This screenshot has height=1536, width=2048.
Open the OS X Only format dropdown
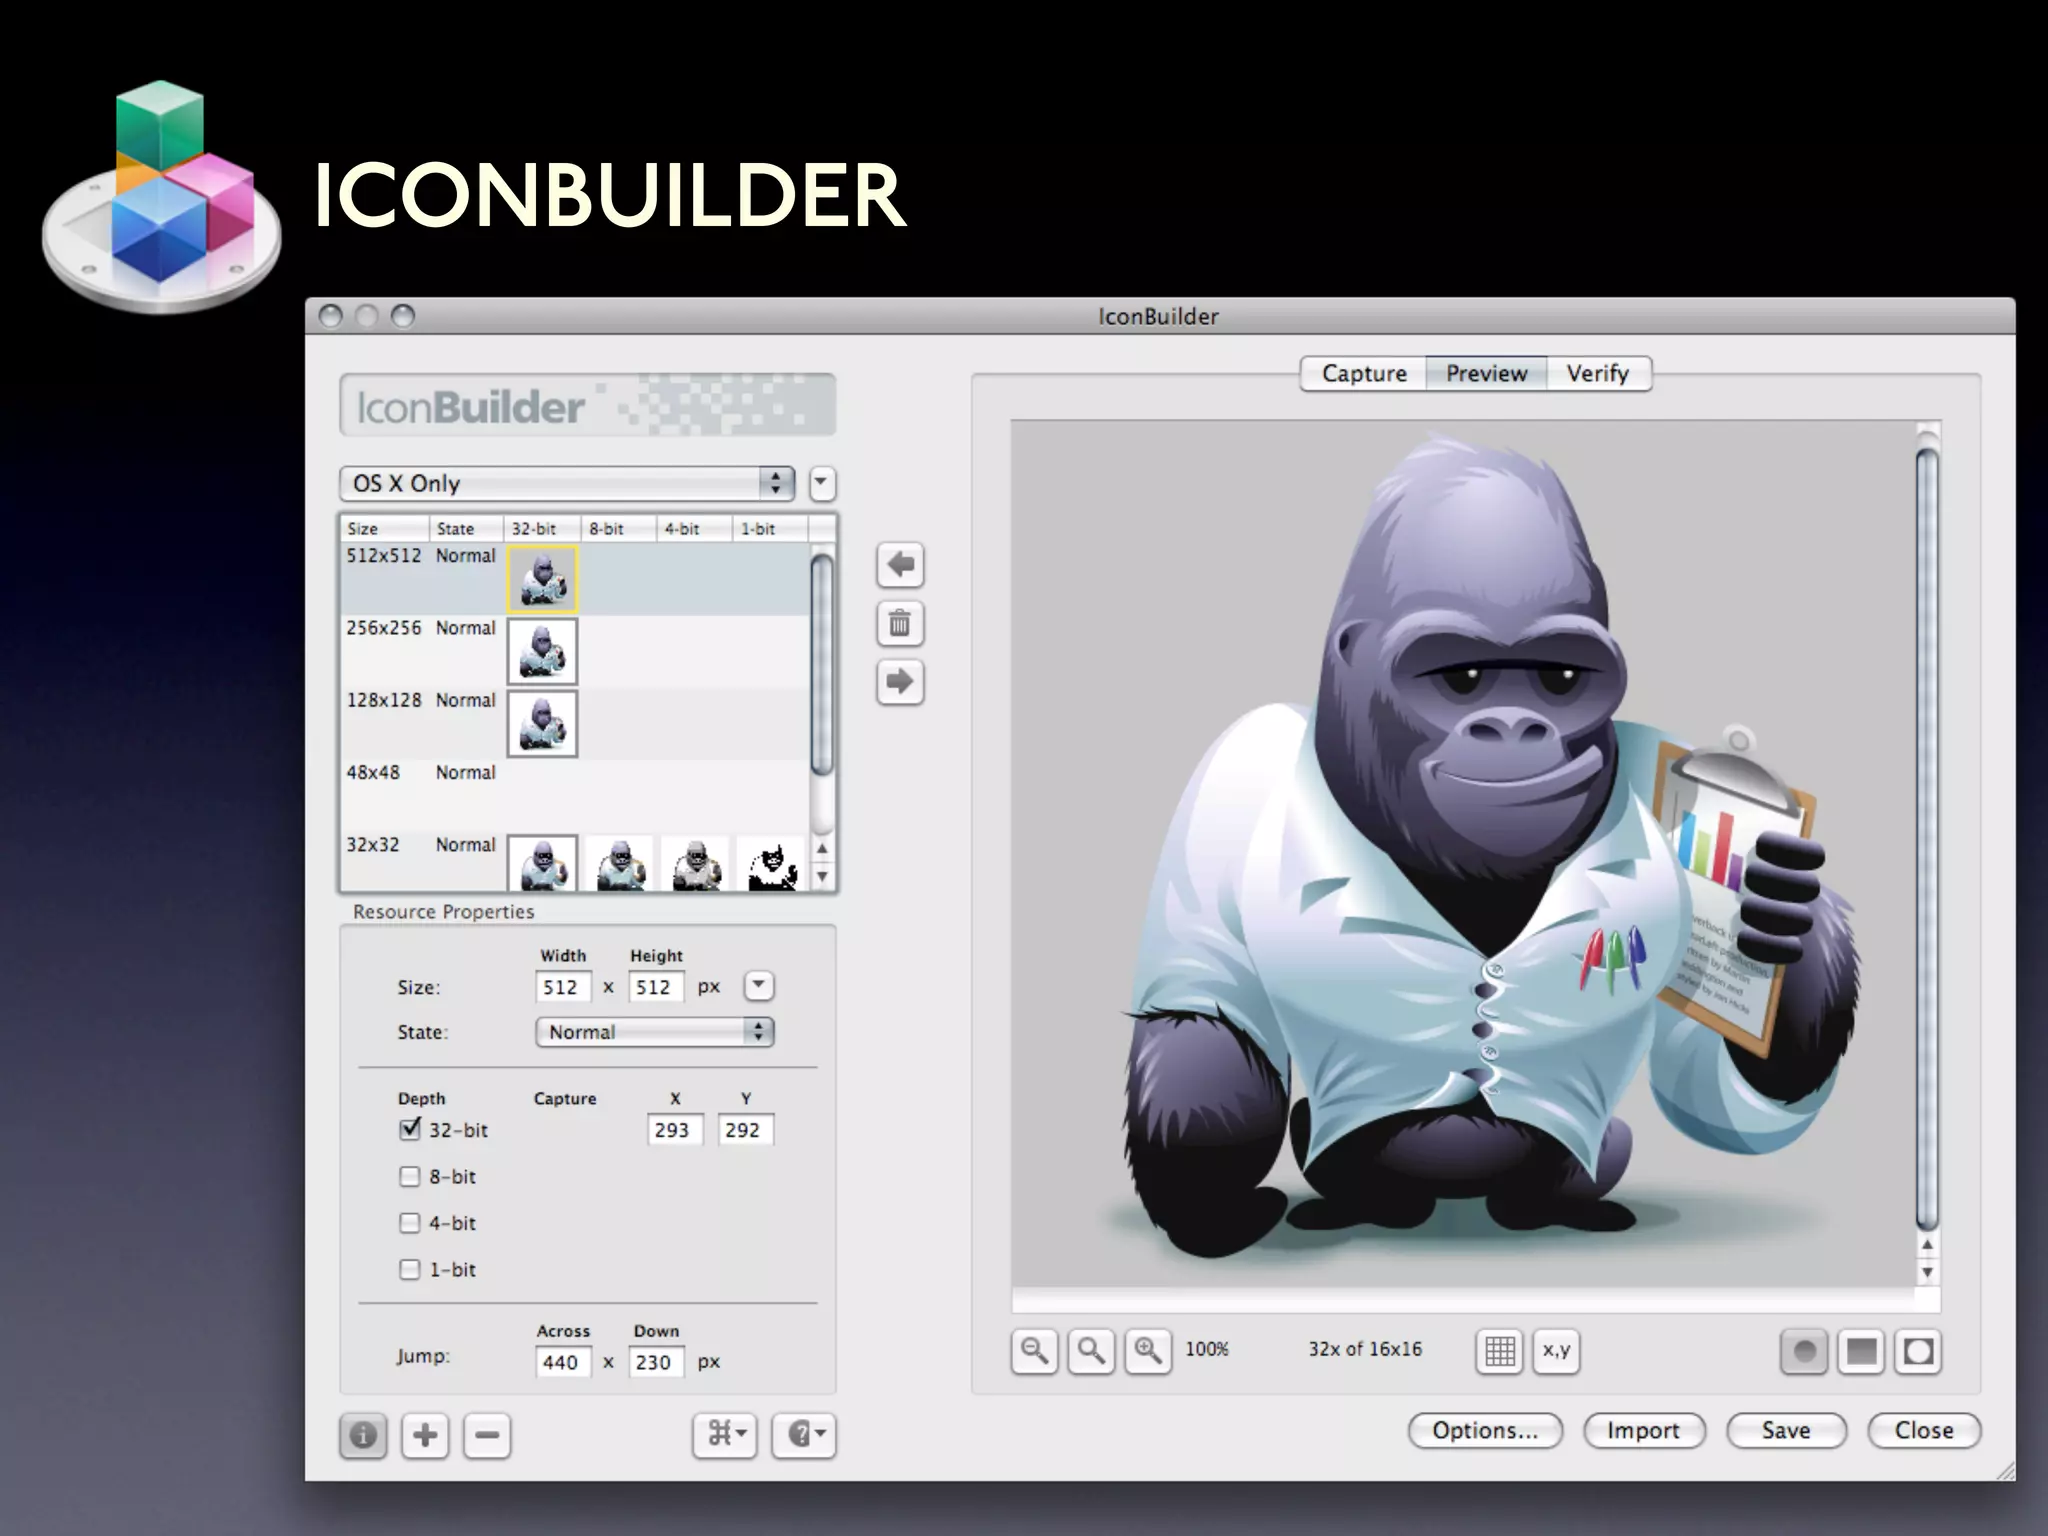567,484
